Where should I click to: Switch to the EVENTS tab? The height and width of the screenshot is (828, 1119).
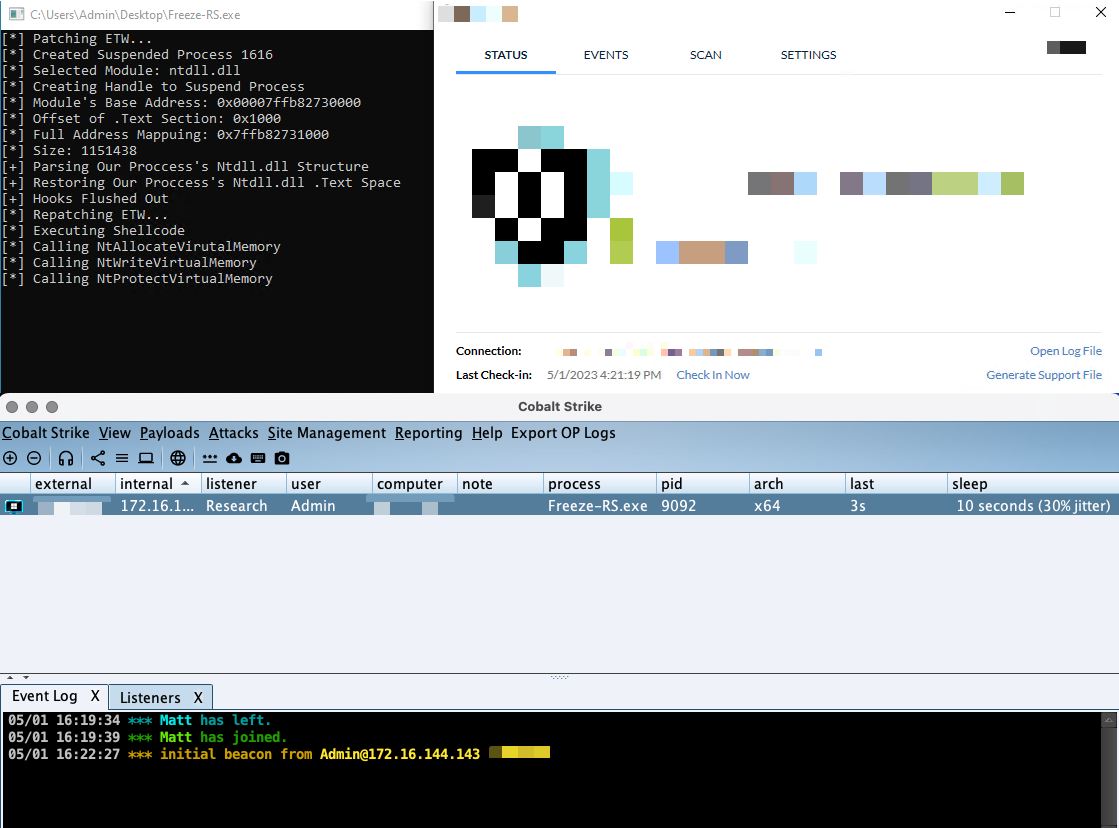[606, 55]
